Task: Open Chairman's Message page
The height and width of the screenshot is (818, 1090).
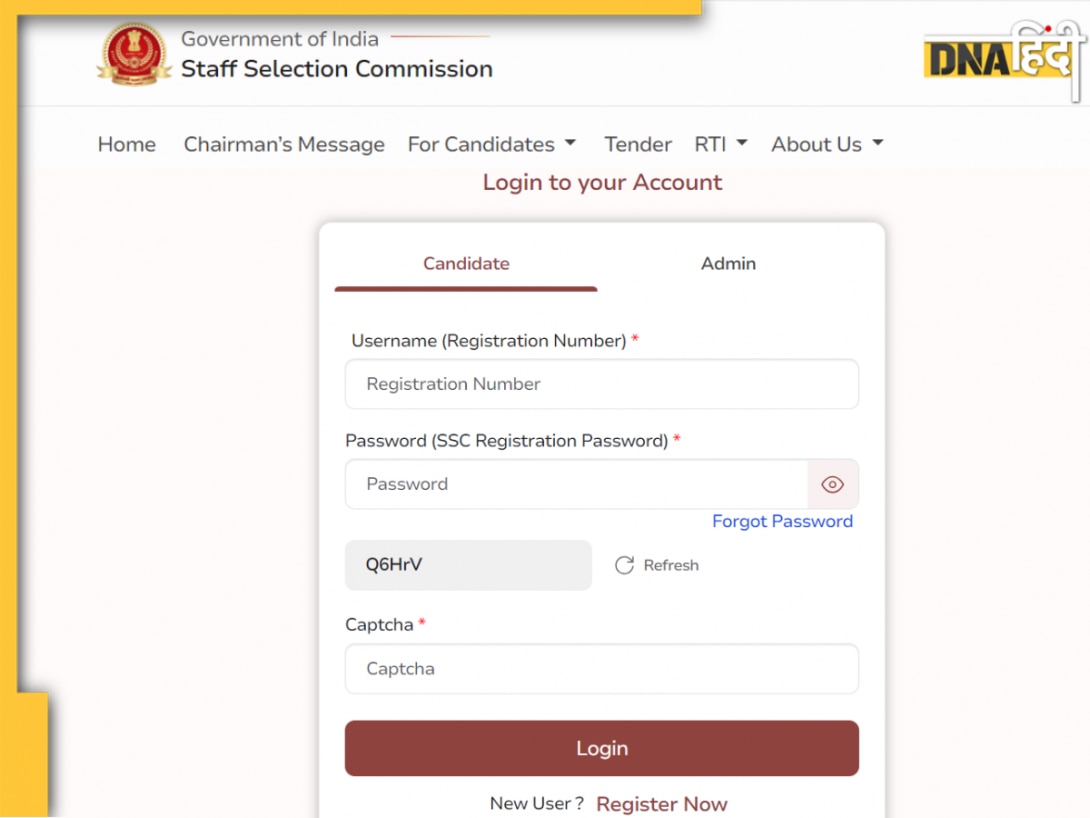Action: click(x=284, y=144)
